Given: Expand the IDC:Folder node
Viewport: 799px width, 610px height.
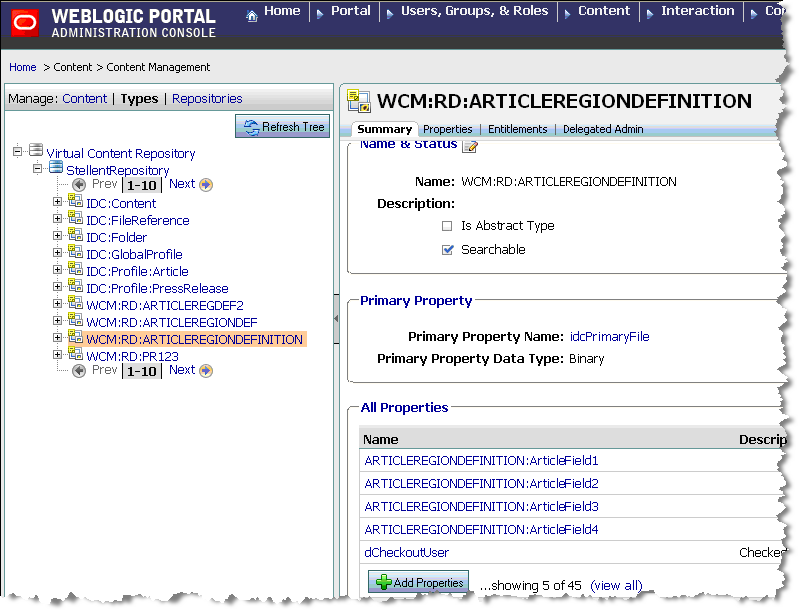Looking at the screenshot, I should tap(58, 235).
